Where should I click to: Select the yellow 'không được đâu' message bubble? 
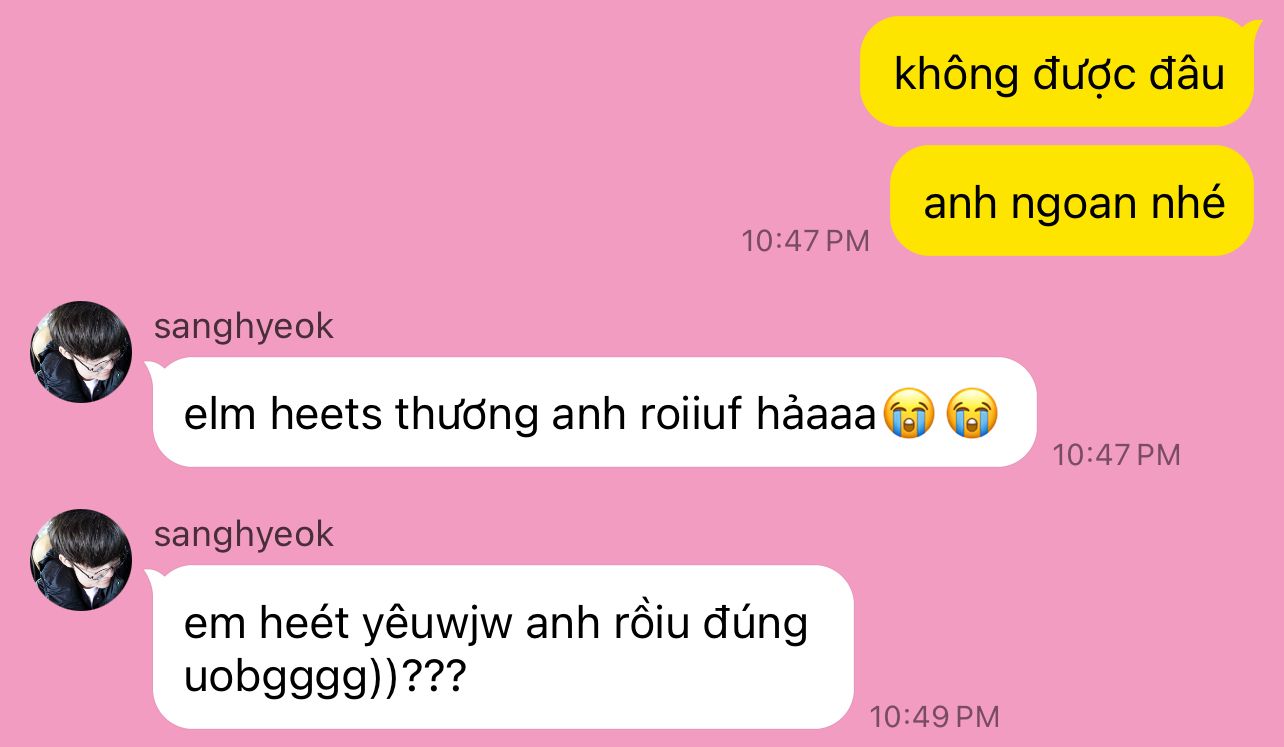coord(1057,72)
